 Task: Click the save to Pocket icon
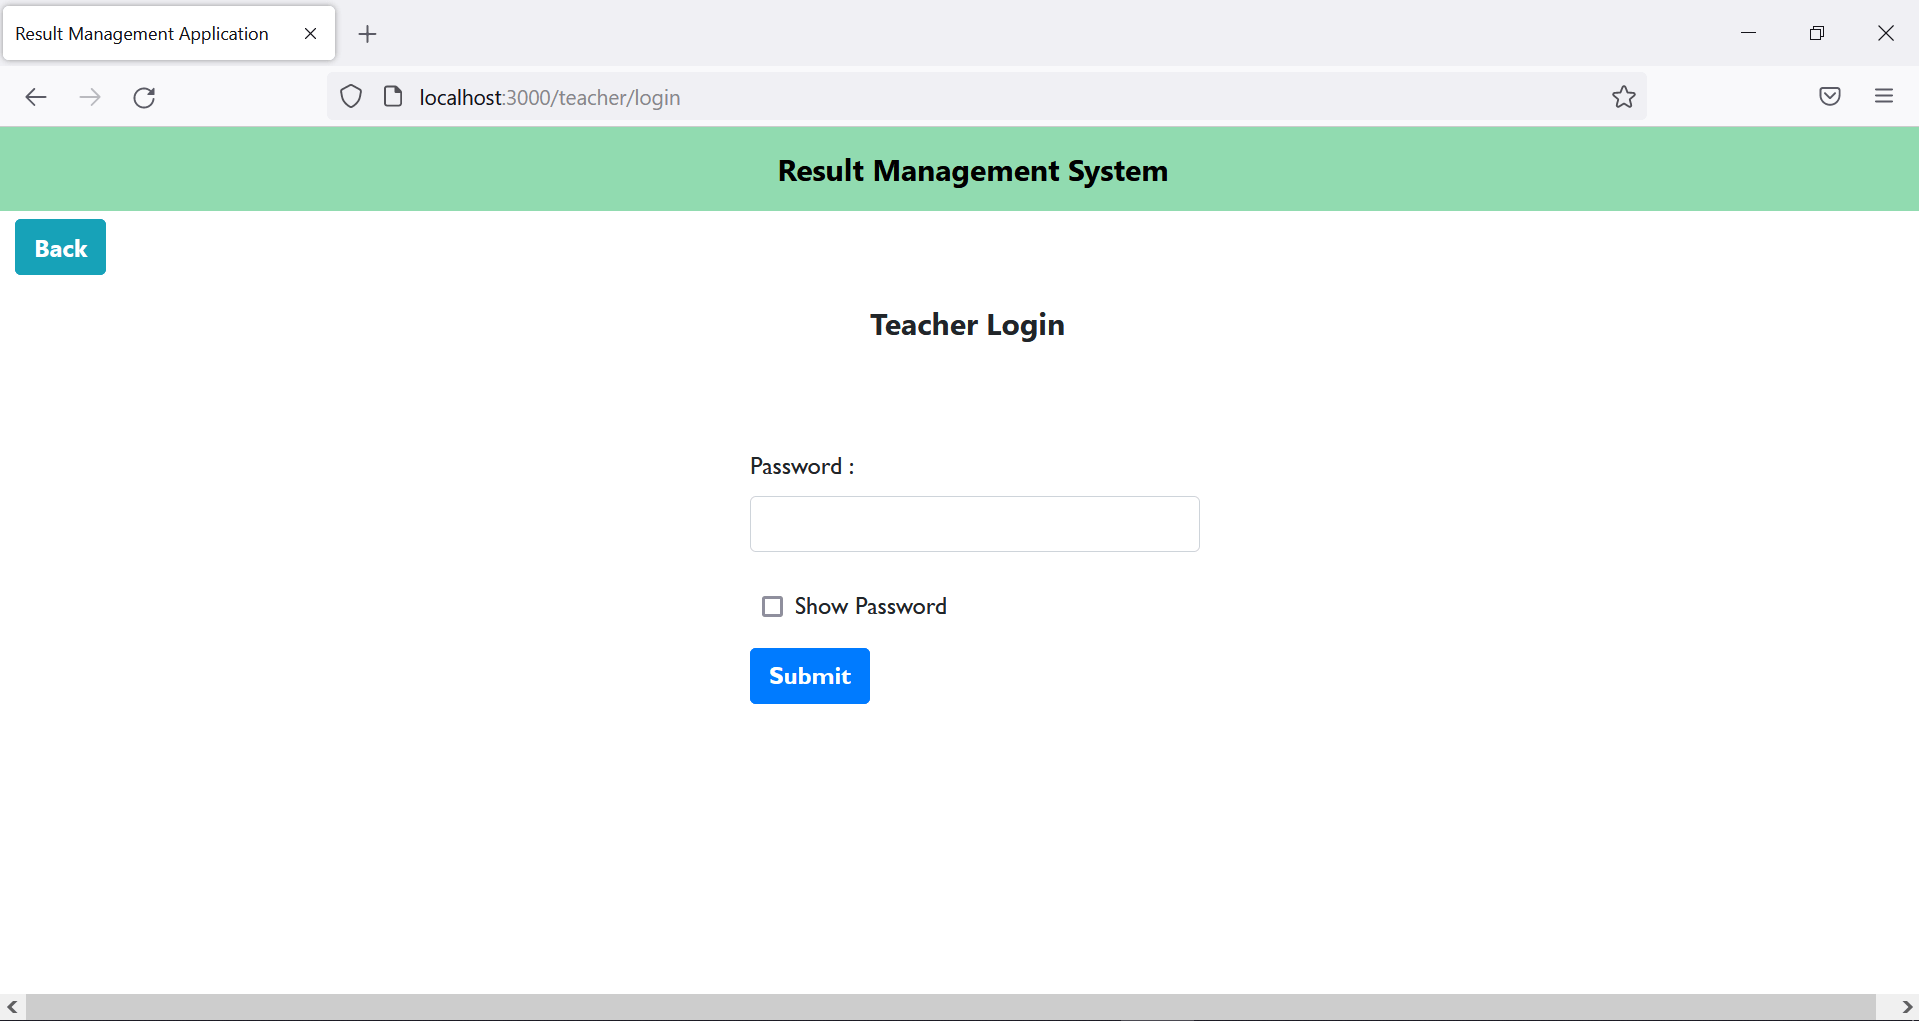point(1830,96)
